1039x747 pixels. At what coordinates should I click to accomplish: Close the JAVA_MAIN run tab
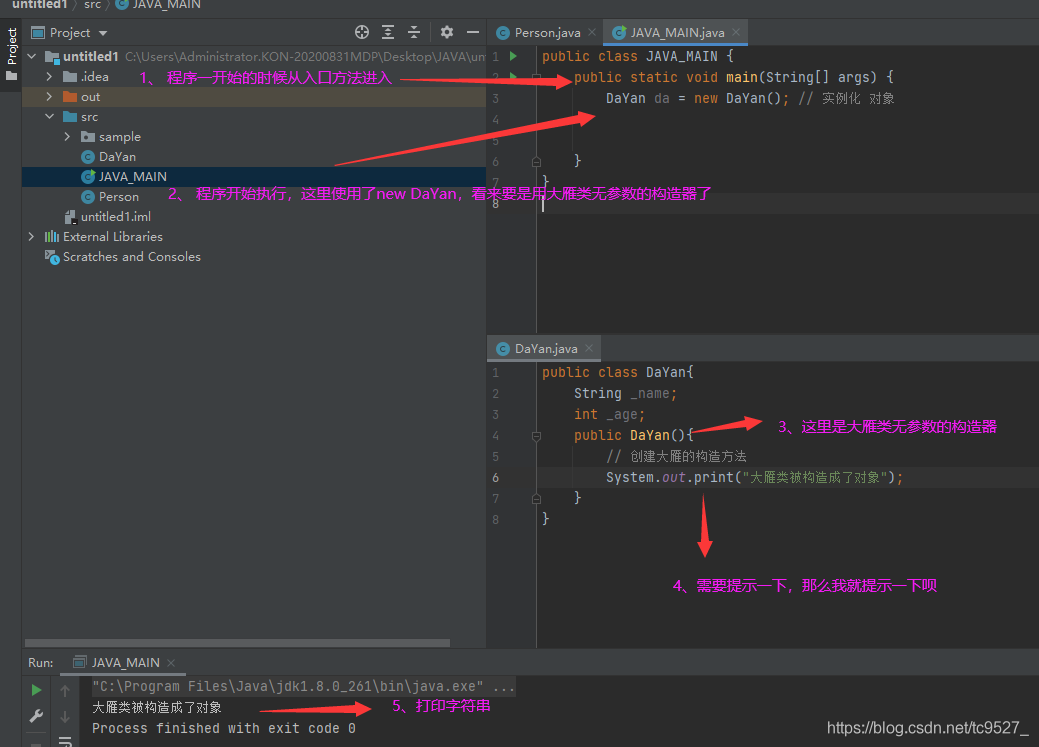pyautogui.click(x=171, y=662)
